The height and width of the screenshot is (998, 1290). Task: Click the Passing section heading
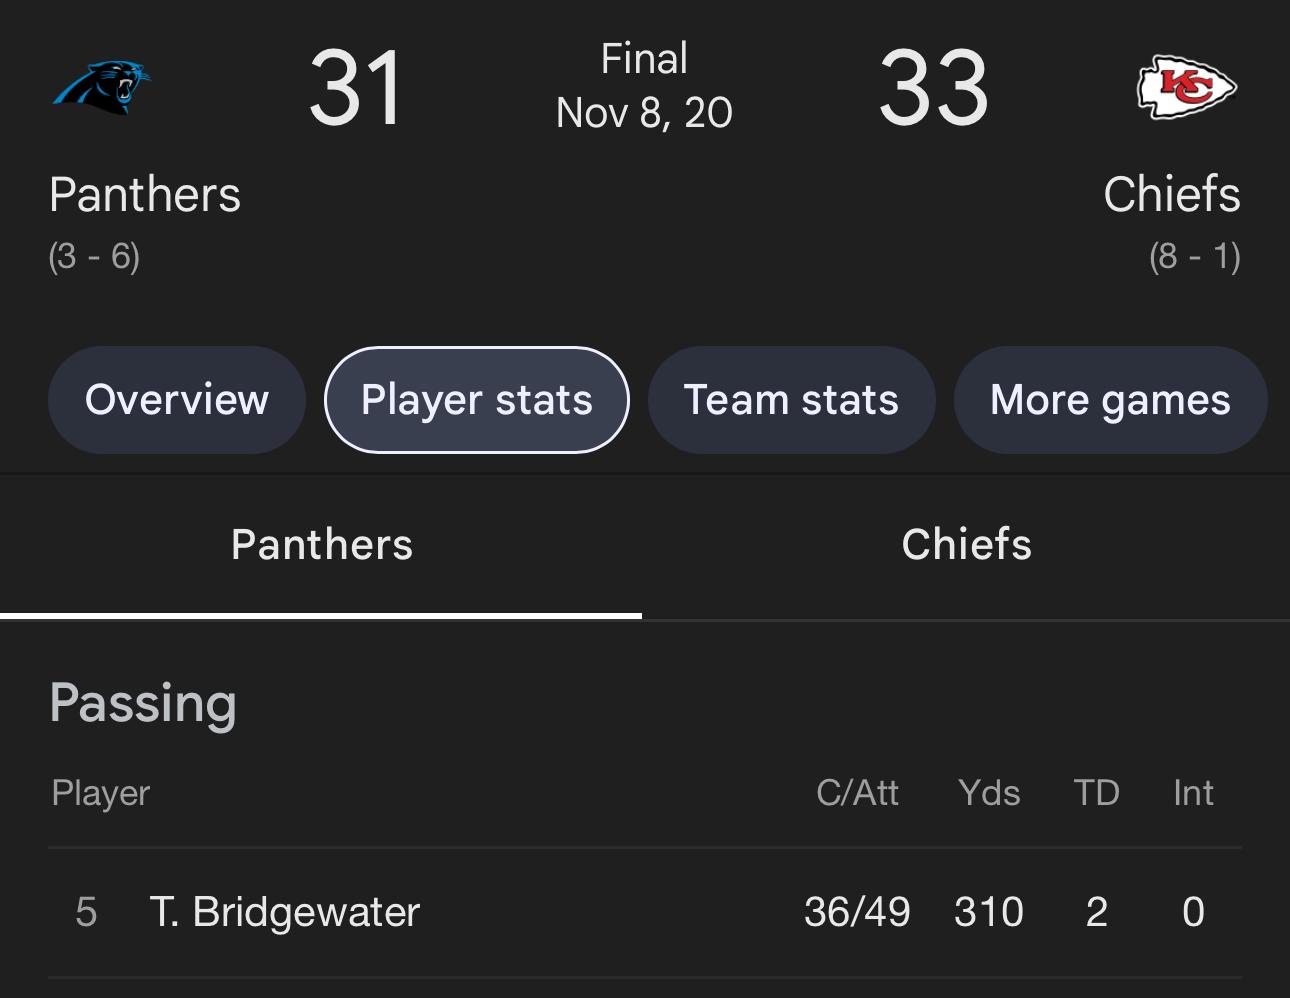(143, 703)
